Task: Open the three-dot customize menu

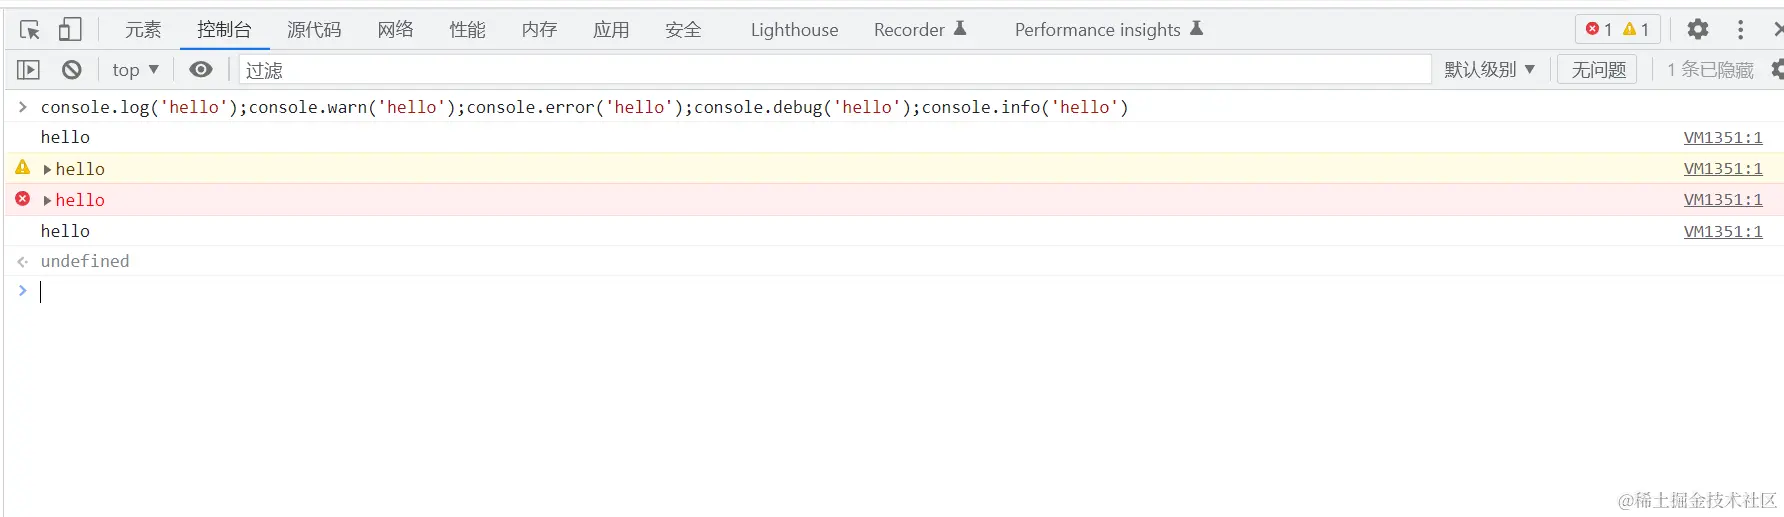Action: click(1740, 30)
